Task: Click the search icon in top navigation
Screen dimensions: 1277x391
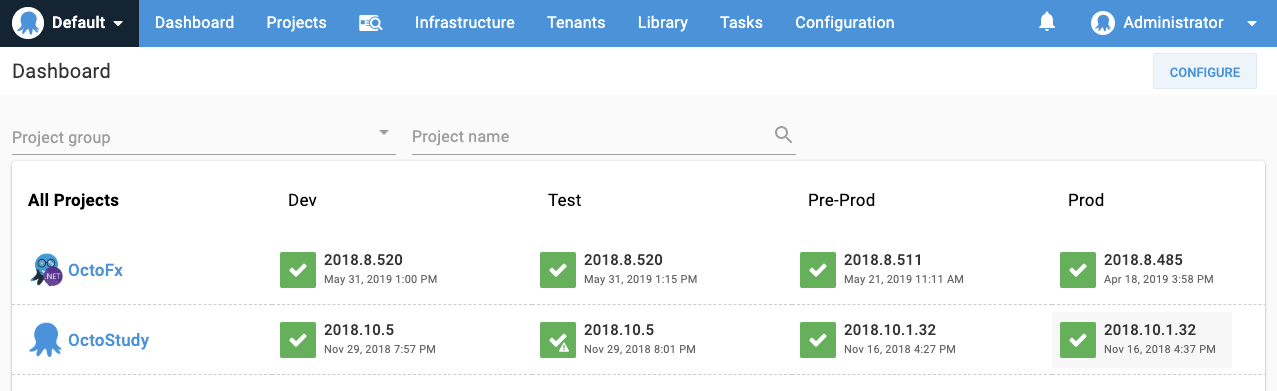Action: [370, 23]
